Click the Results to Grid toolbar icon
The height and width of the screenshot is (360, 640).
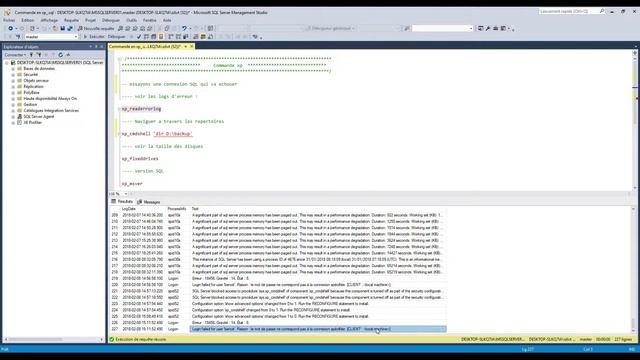coord(203,37)
